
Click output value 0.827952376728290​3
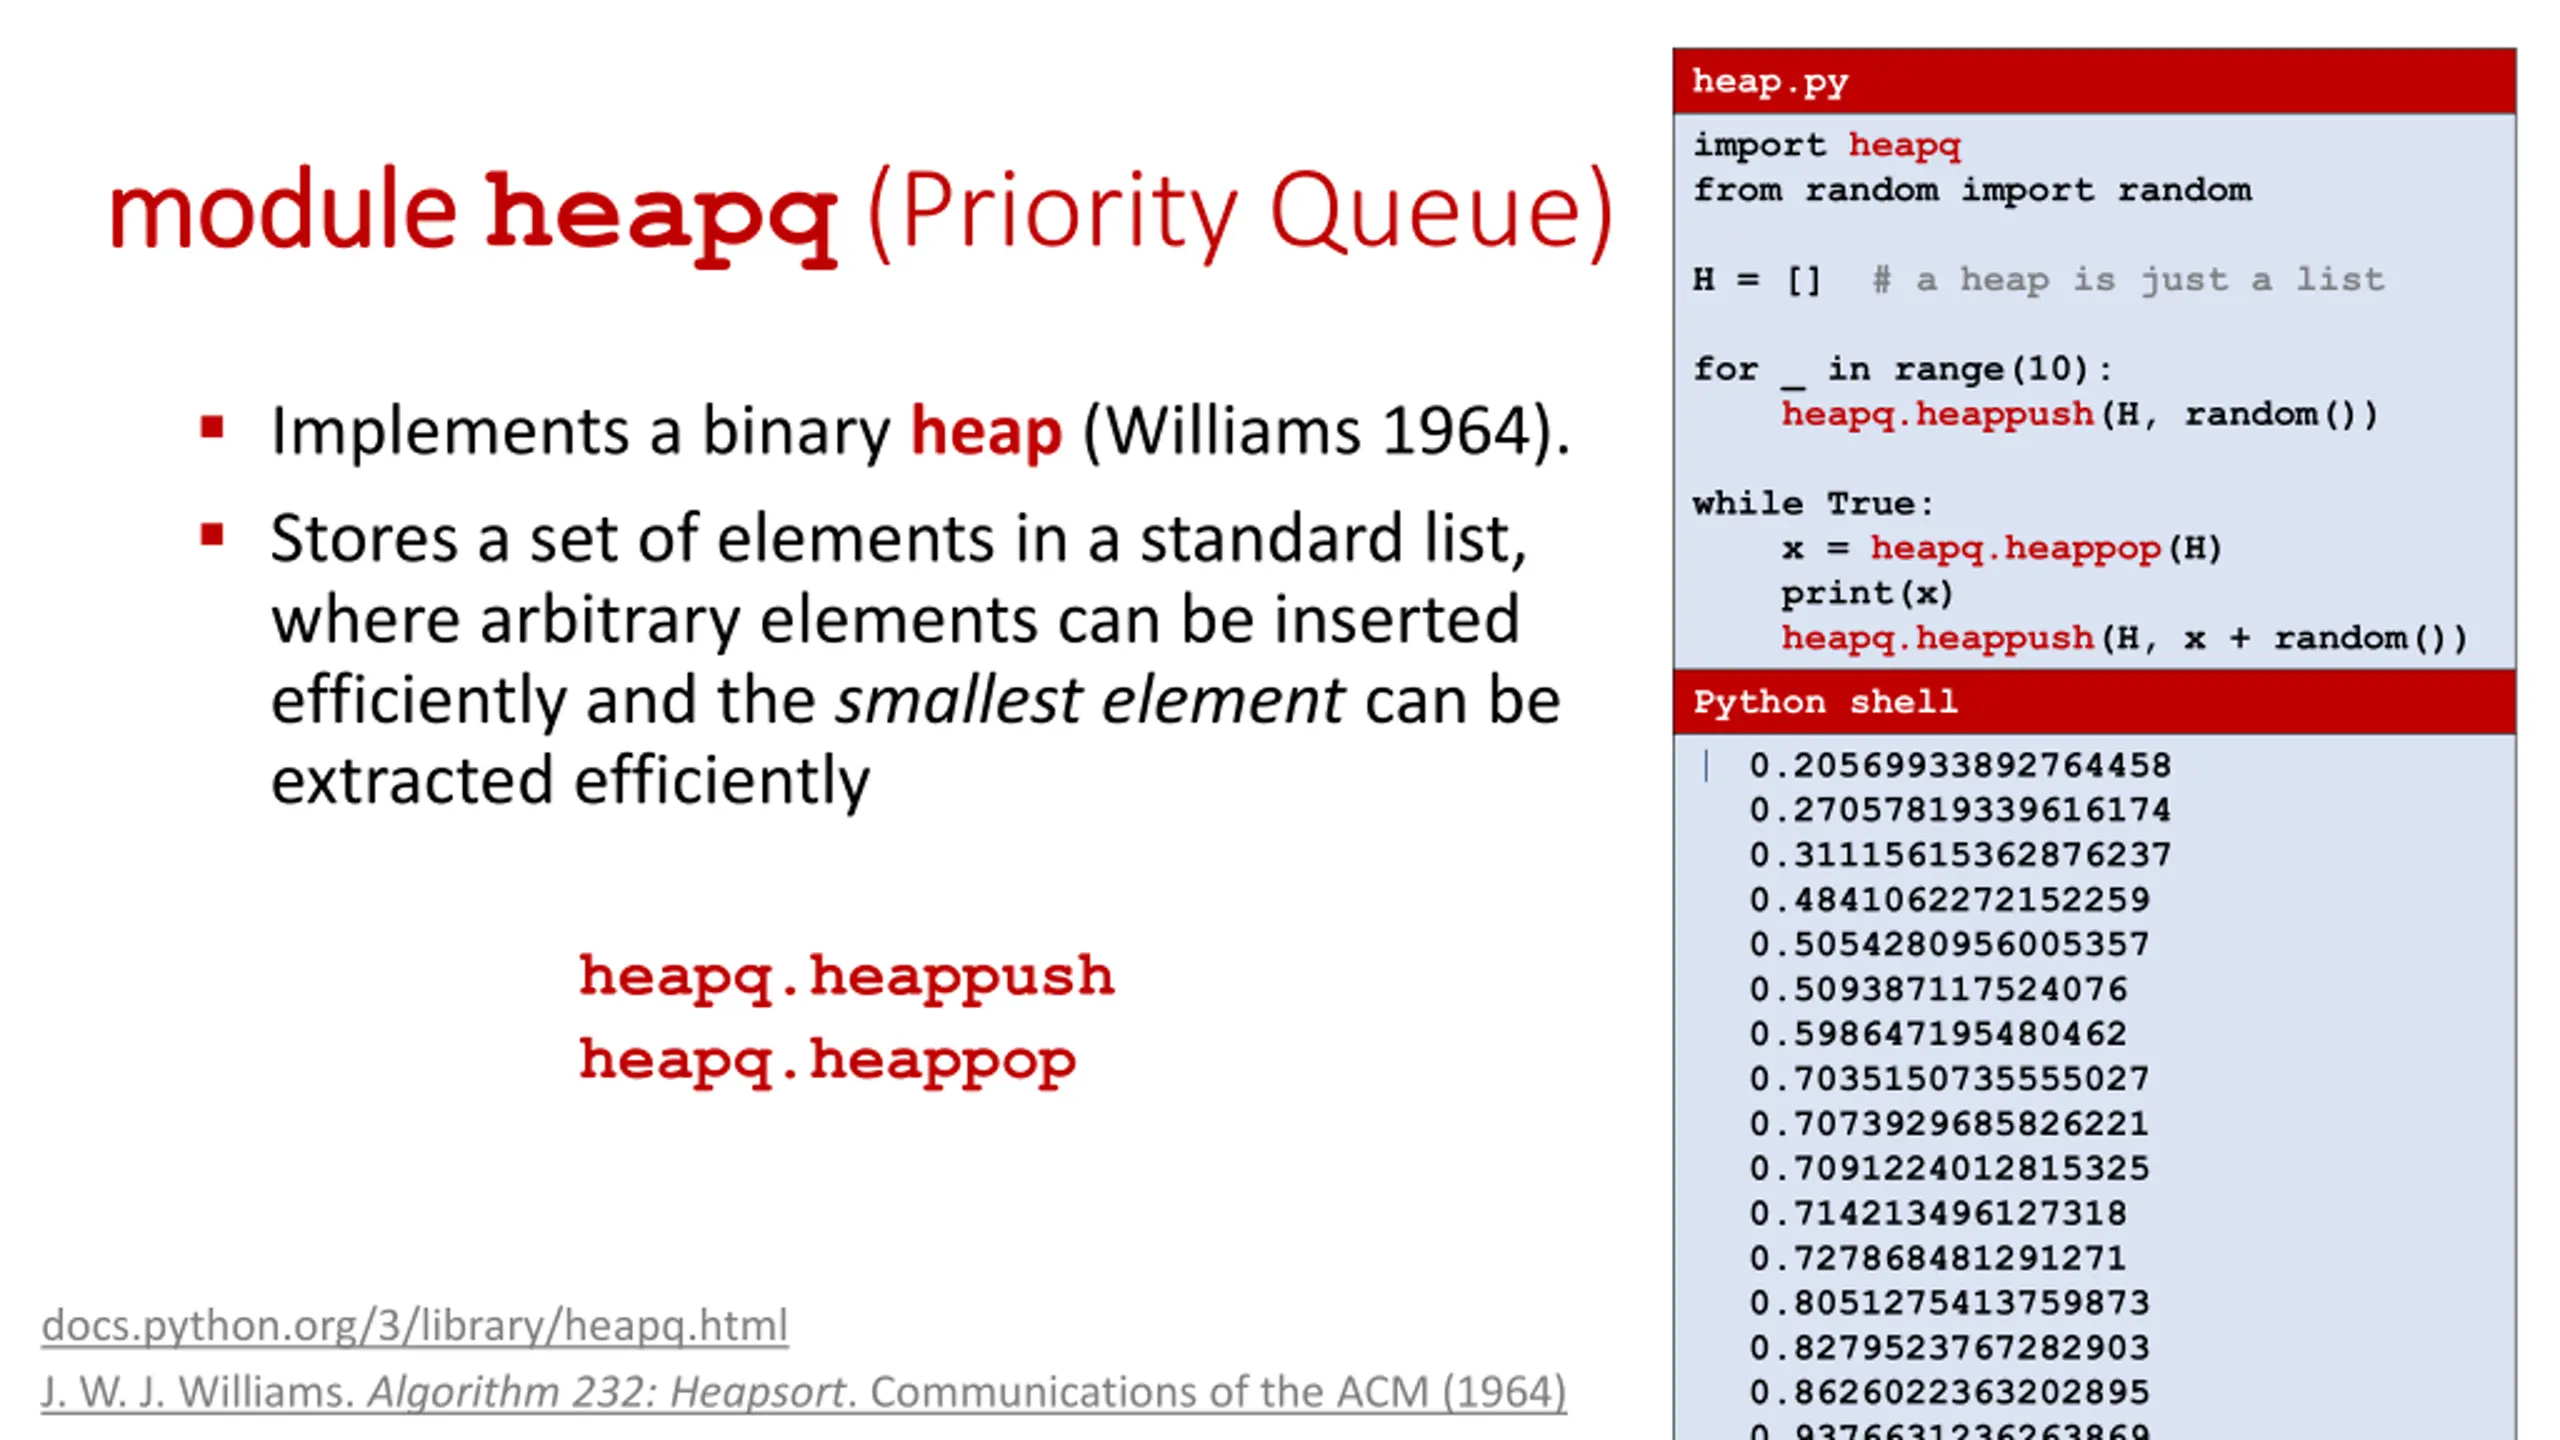tap(1949, 1348)
